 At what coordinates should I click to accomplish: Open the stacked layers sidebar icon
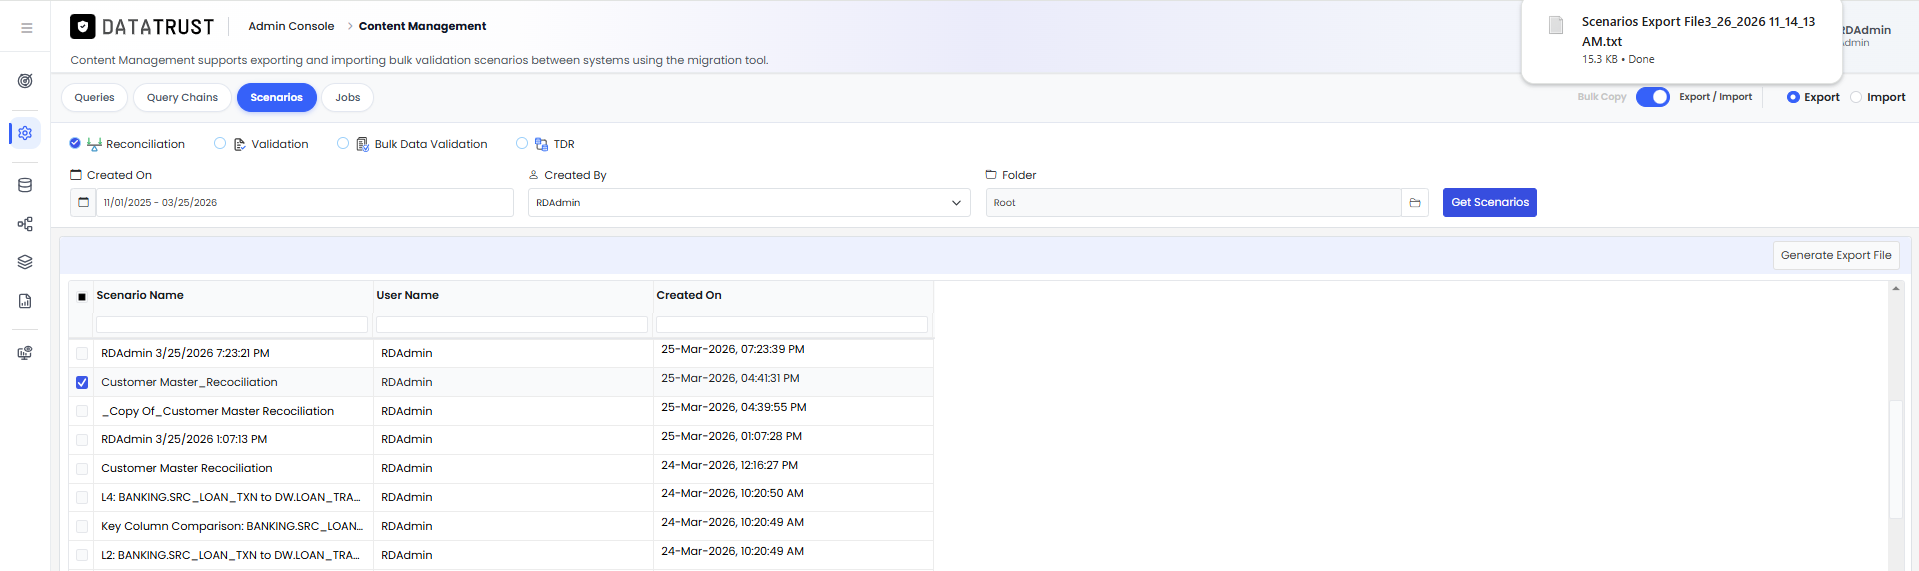pos(25,262)
